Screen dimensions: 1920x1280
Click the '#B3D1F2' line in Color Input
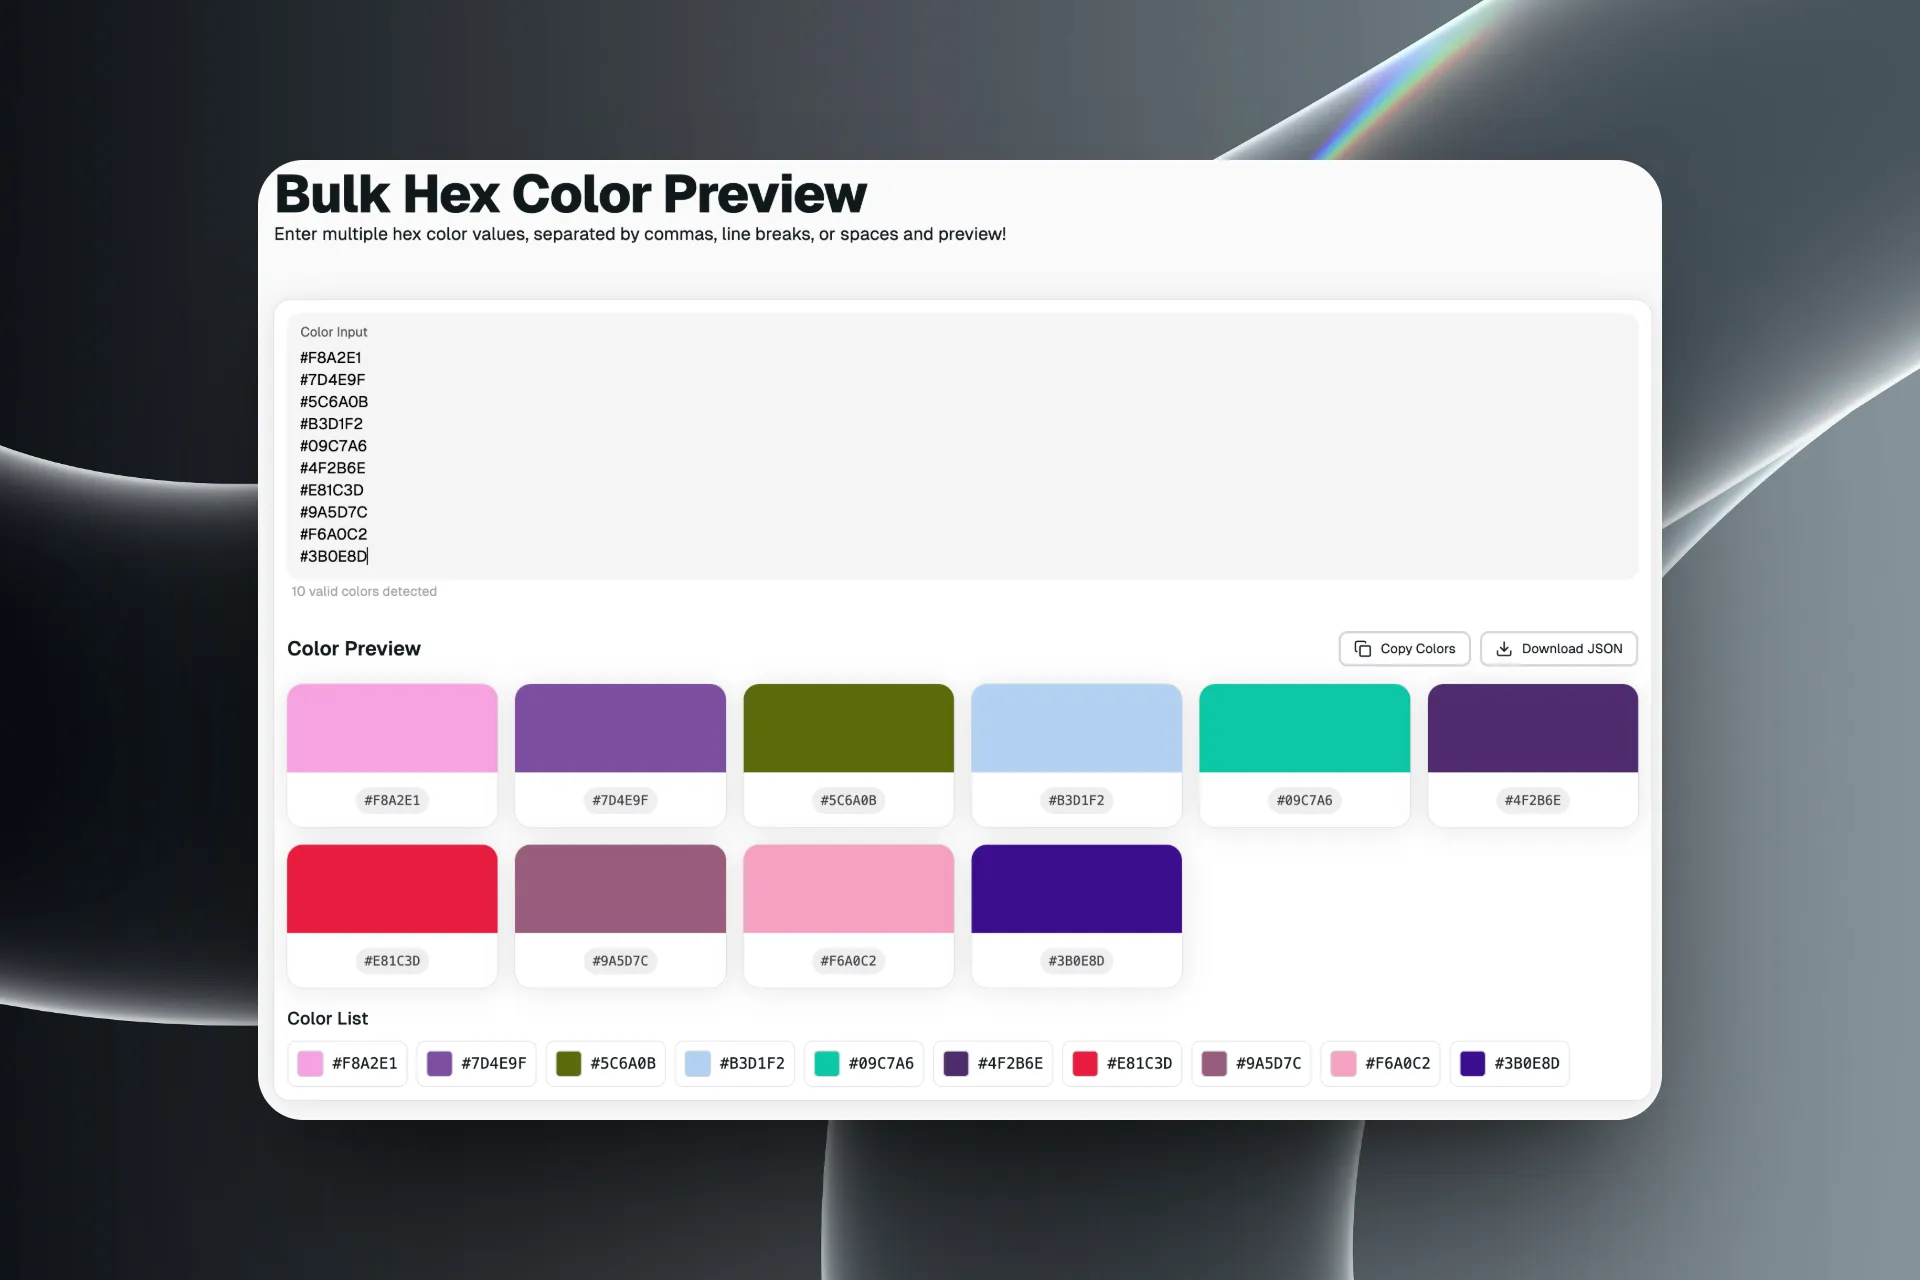coord(331,424)
